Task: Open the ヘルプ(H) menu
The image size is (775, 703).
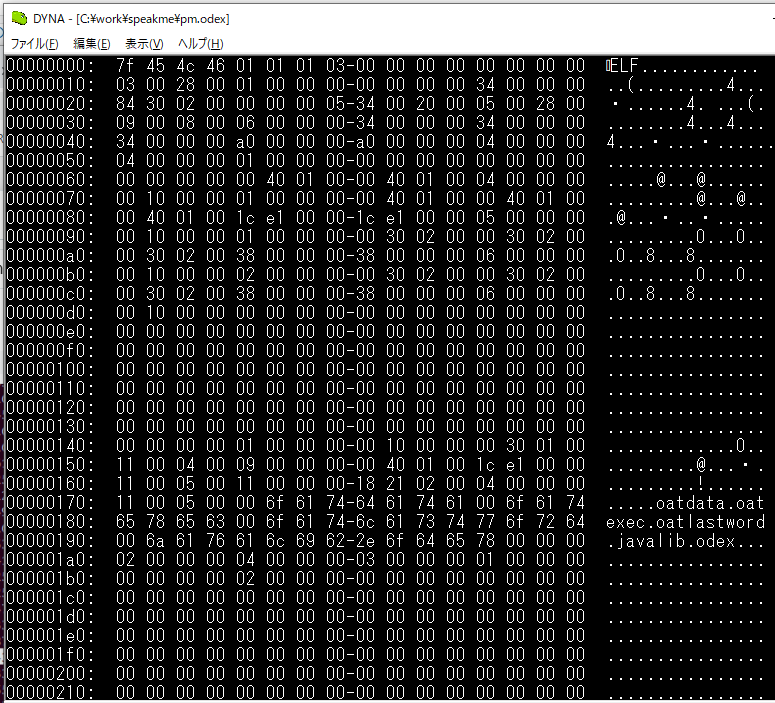Action: coord(201,44)
